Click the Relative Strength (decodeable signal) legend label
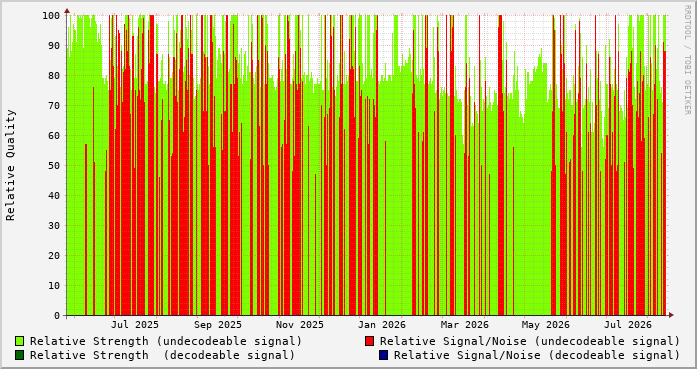 [x=162, y=355]
